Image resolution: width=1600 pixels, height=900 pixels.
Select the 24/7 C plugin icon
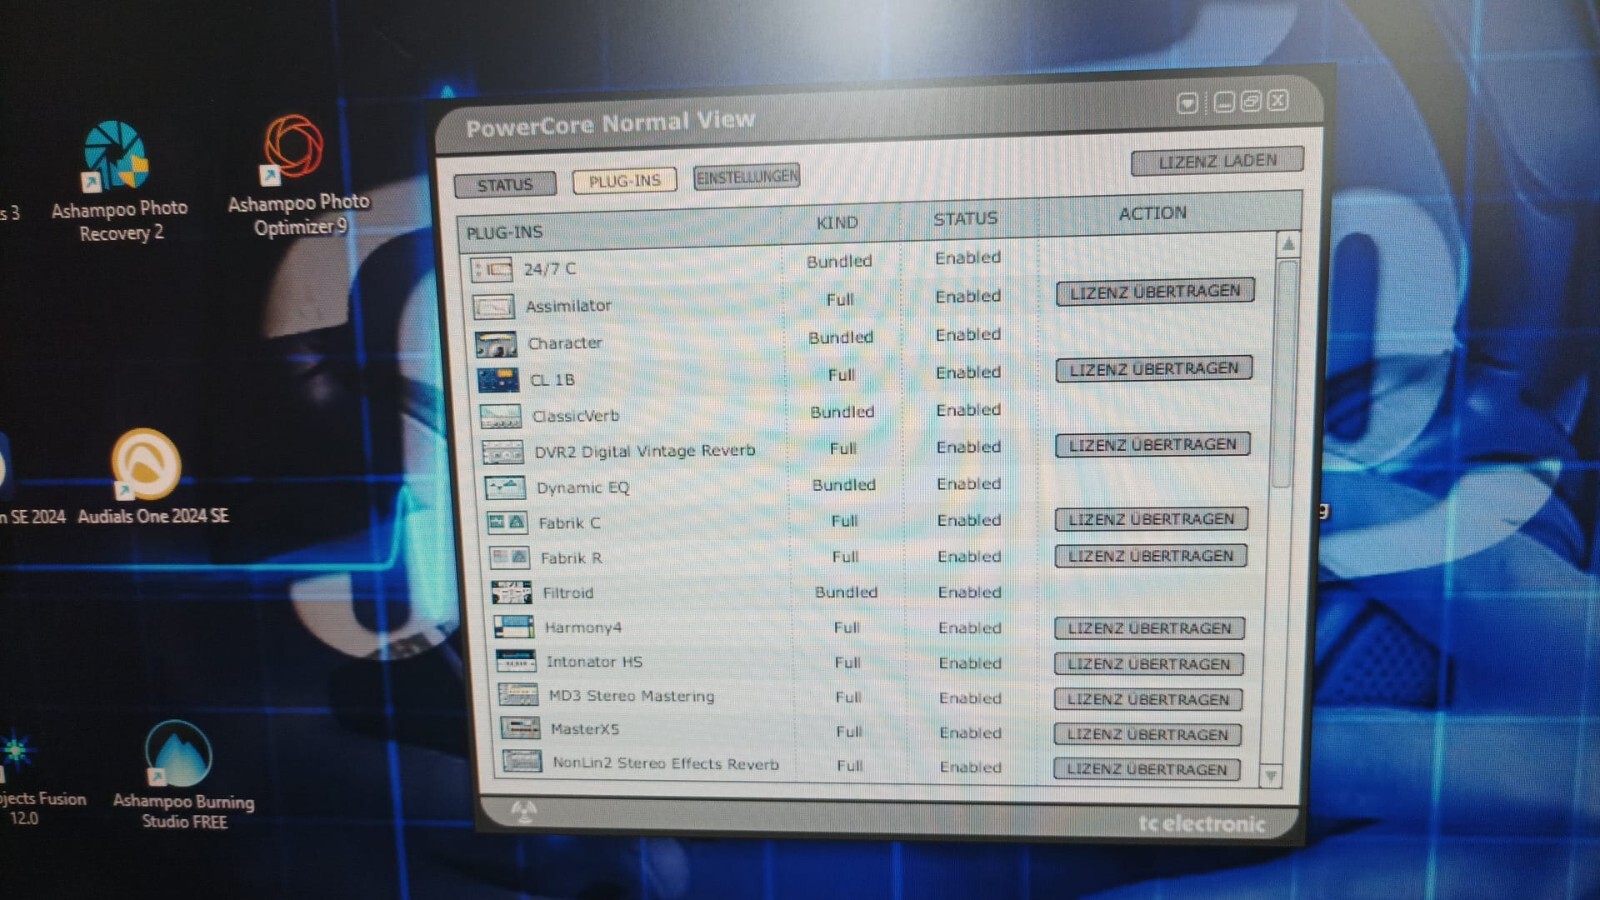(x=493, y=268)
